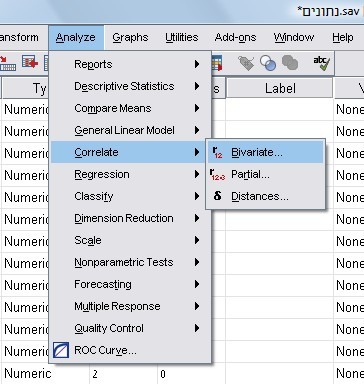364x384 pixels.
Task: Click the 'None' value in the first row
Action: pos(350,109)
